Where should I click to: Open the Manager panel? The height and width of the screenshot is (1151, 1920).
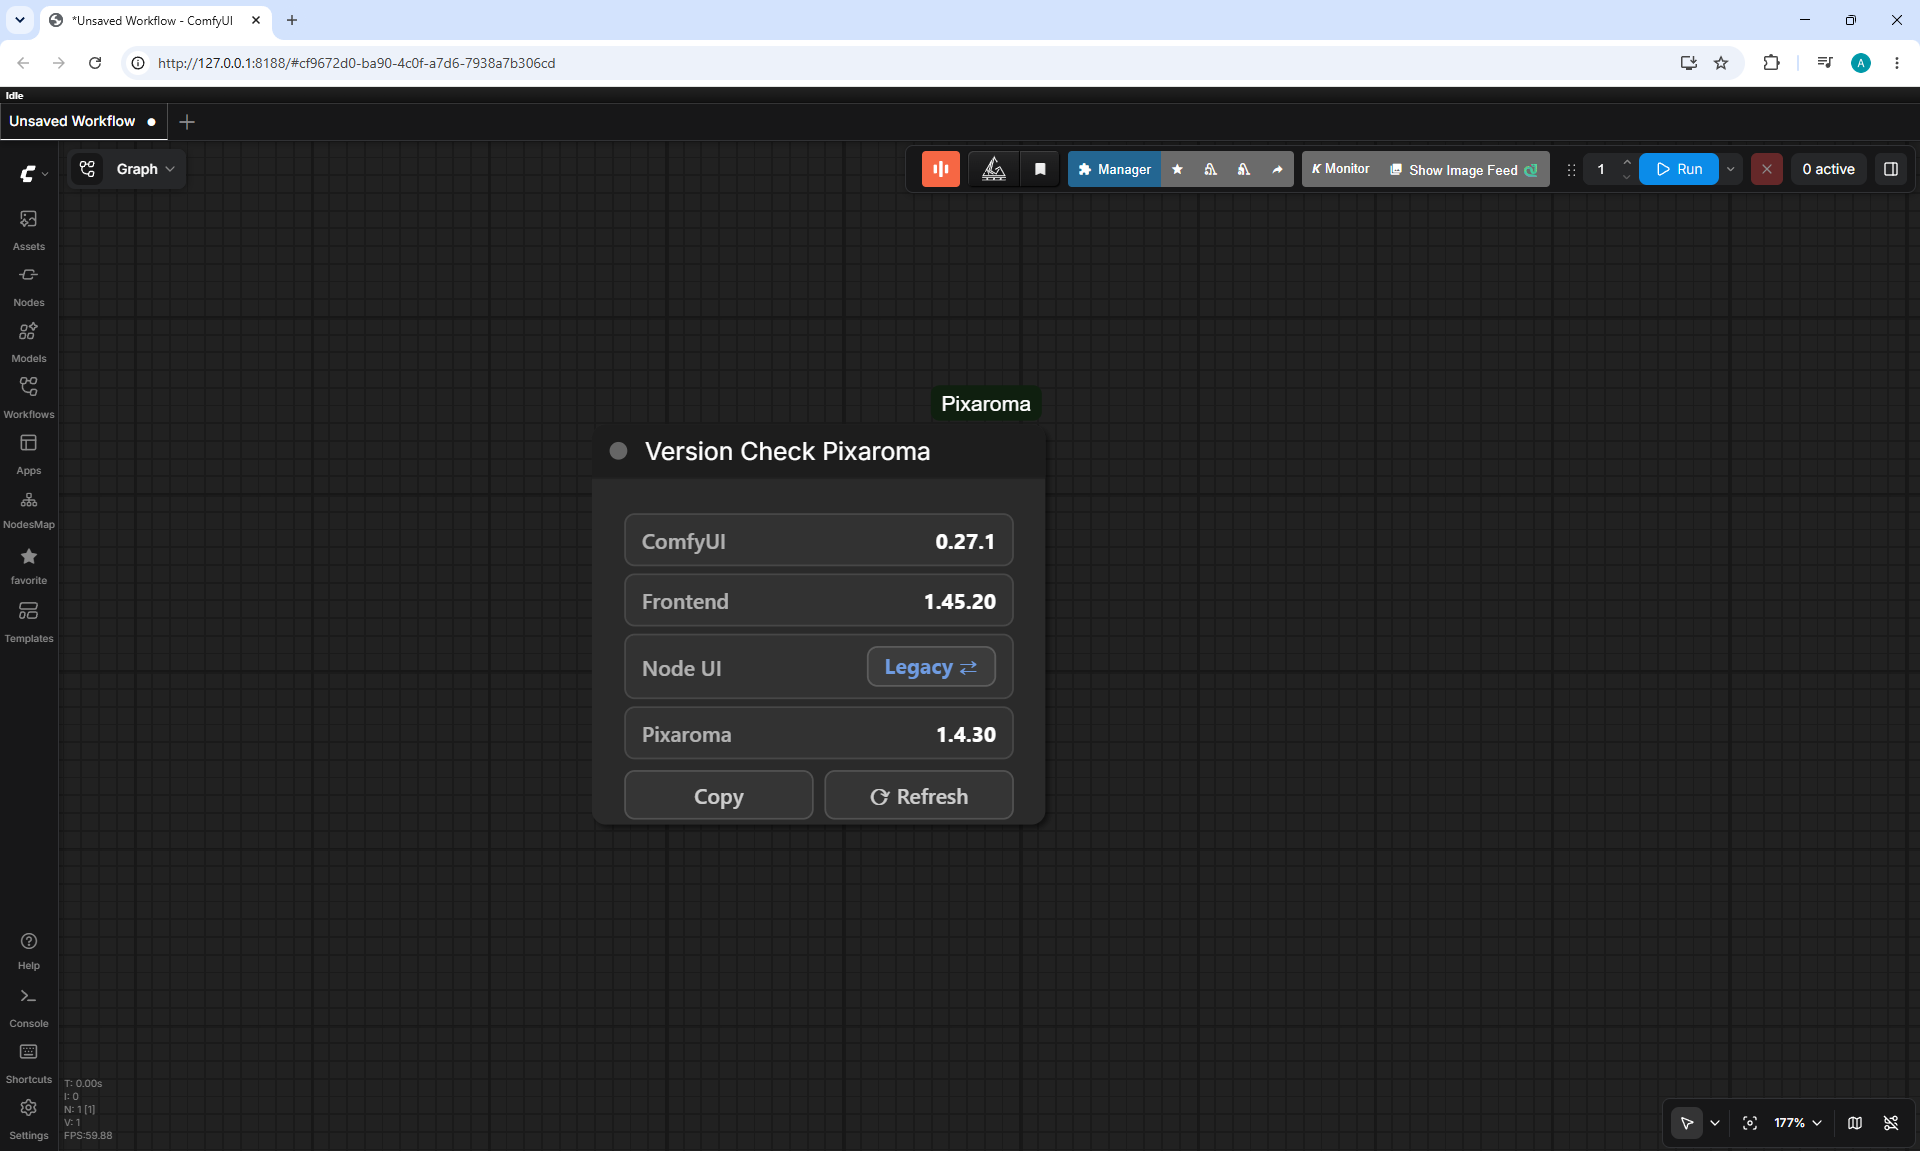pyautogui.click(x=1115, y=169)
